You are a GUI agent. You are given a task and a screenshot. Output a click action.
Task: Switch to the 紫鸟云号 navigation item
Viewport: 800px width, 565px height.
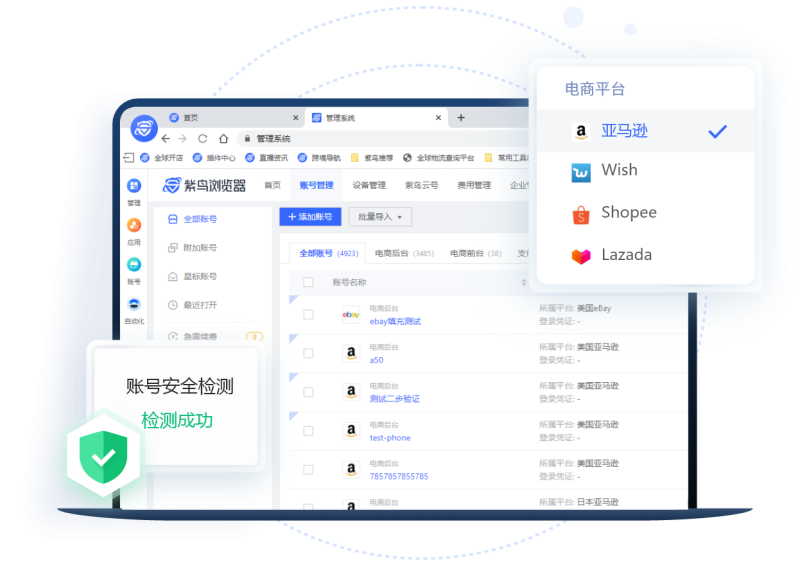421,185
